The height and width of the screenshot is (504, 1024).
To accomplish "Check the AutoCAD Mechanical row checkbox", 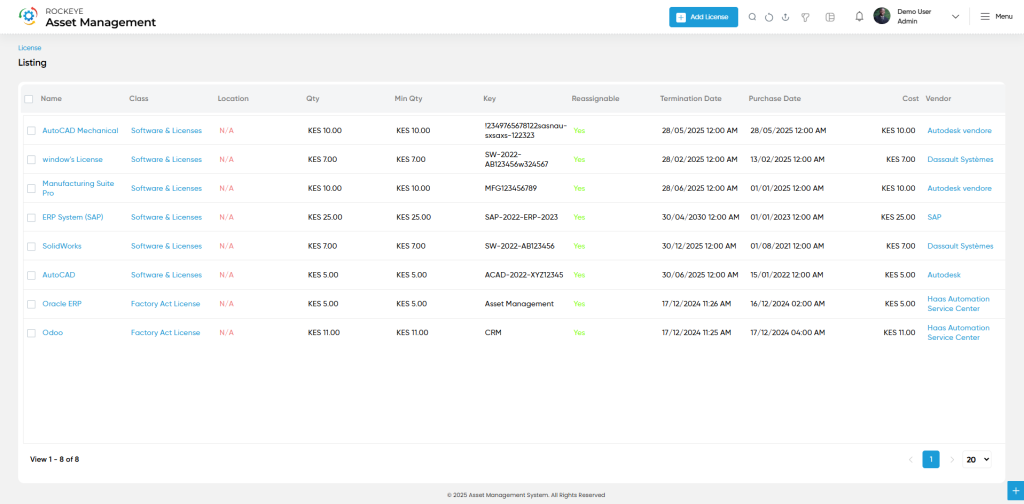I will 31,131.
